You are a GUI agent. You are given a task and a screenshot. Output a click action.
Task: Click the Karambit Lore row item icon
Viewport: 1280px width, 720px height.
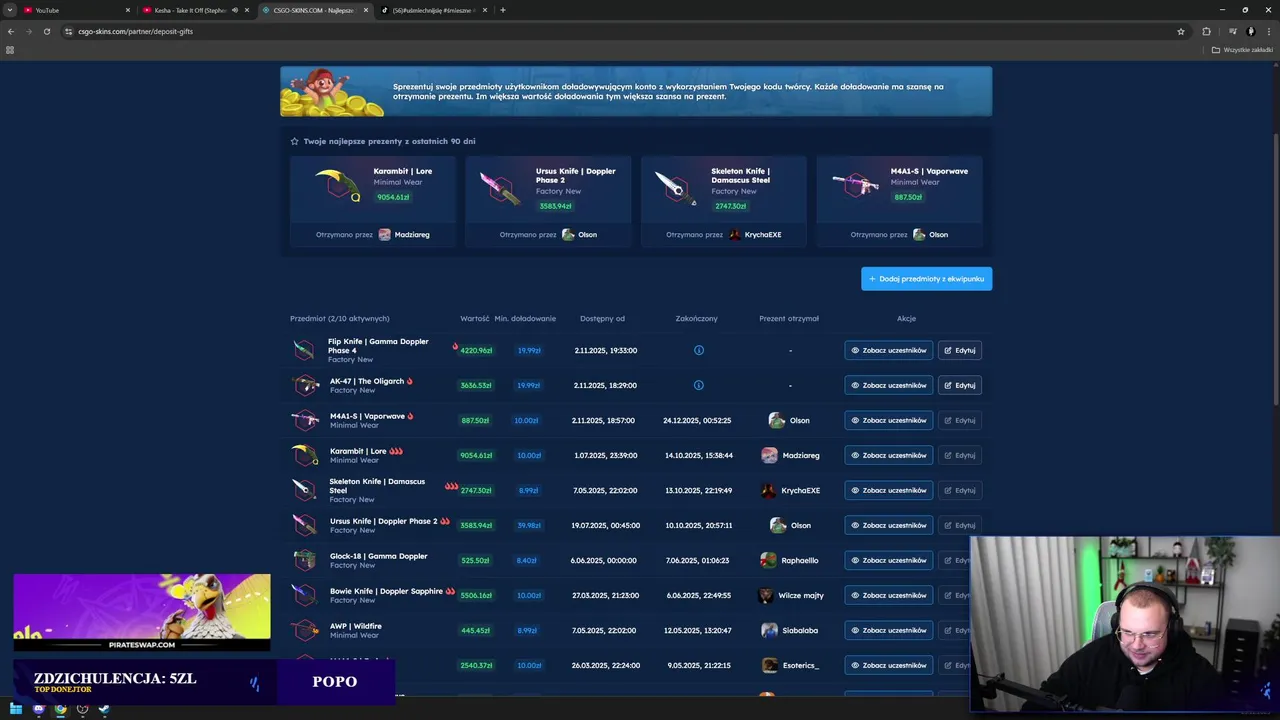305,455
